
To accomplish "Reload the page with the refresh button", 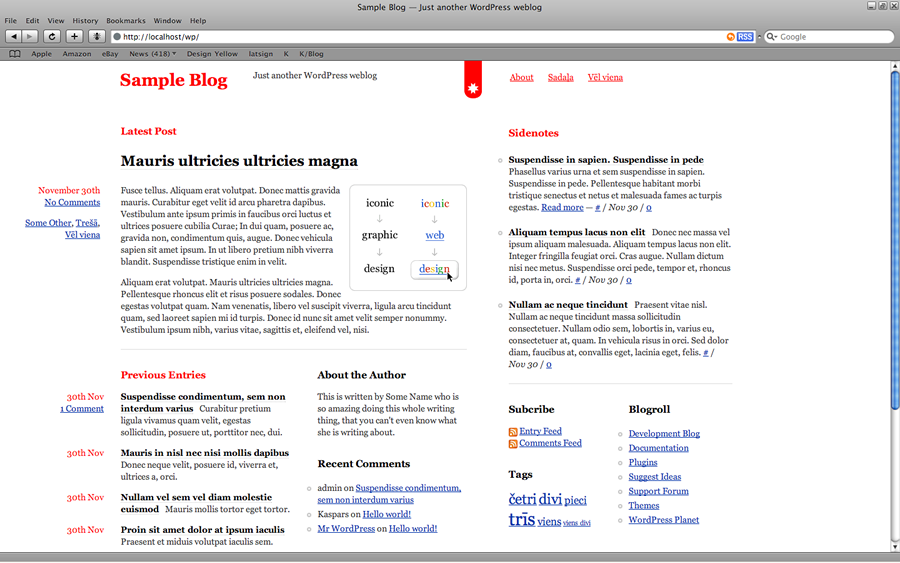I will coord(51,37).
